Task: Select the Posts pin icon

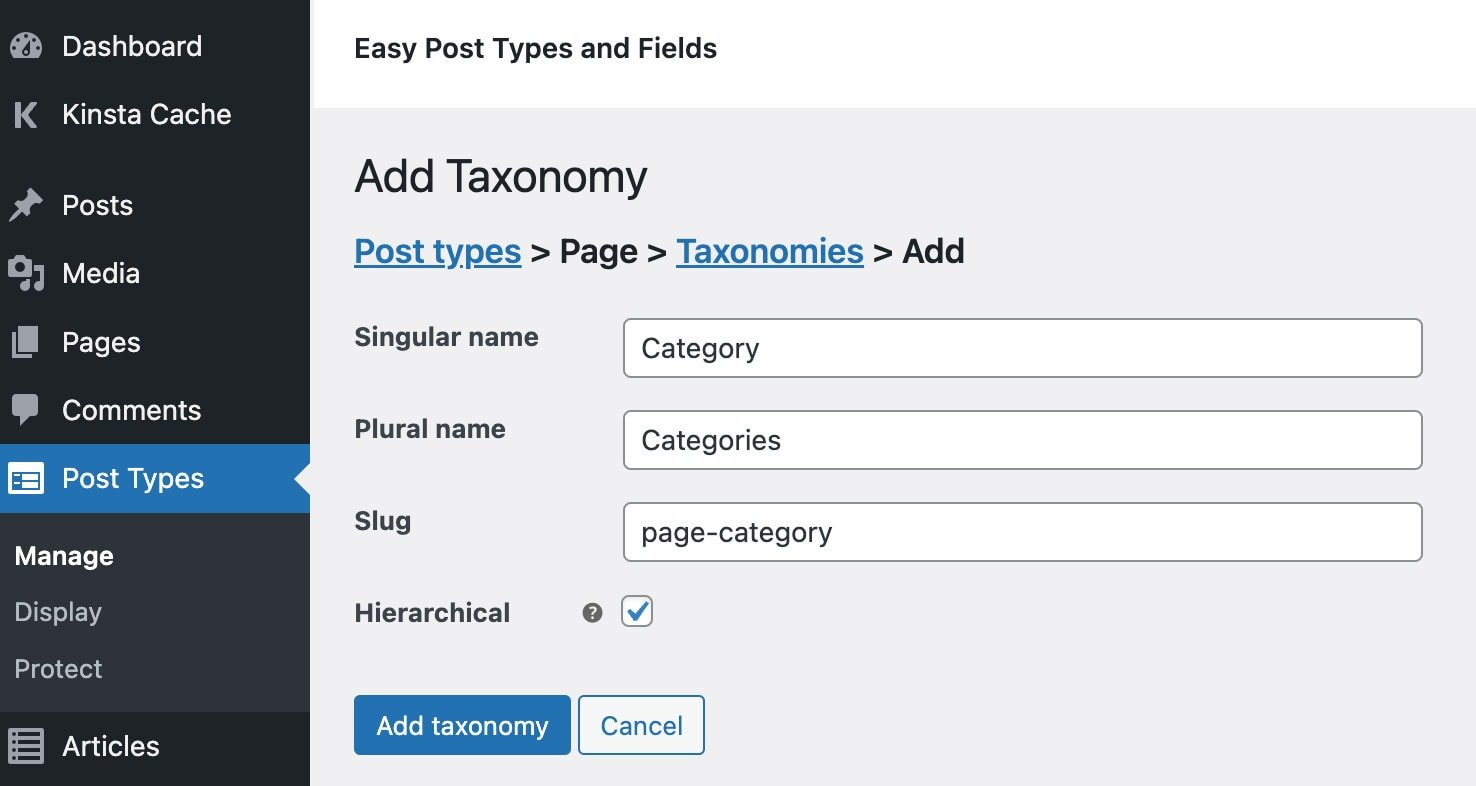Action: [x=27, y=205]
